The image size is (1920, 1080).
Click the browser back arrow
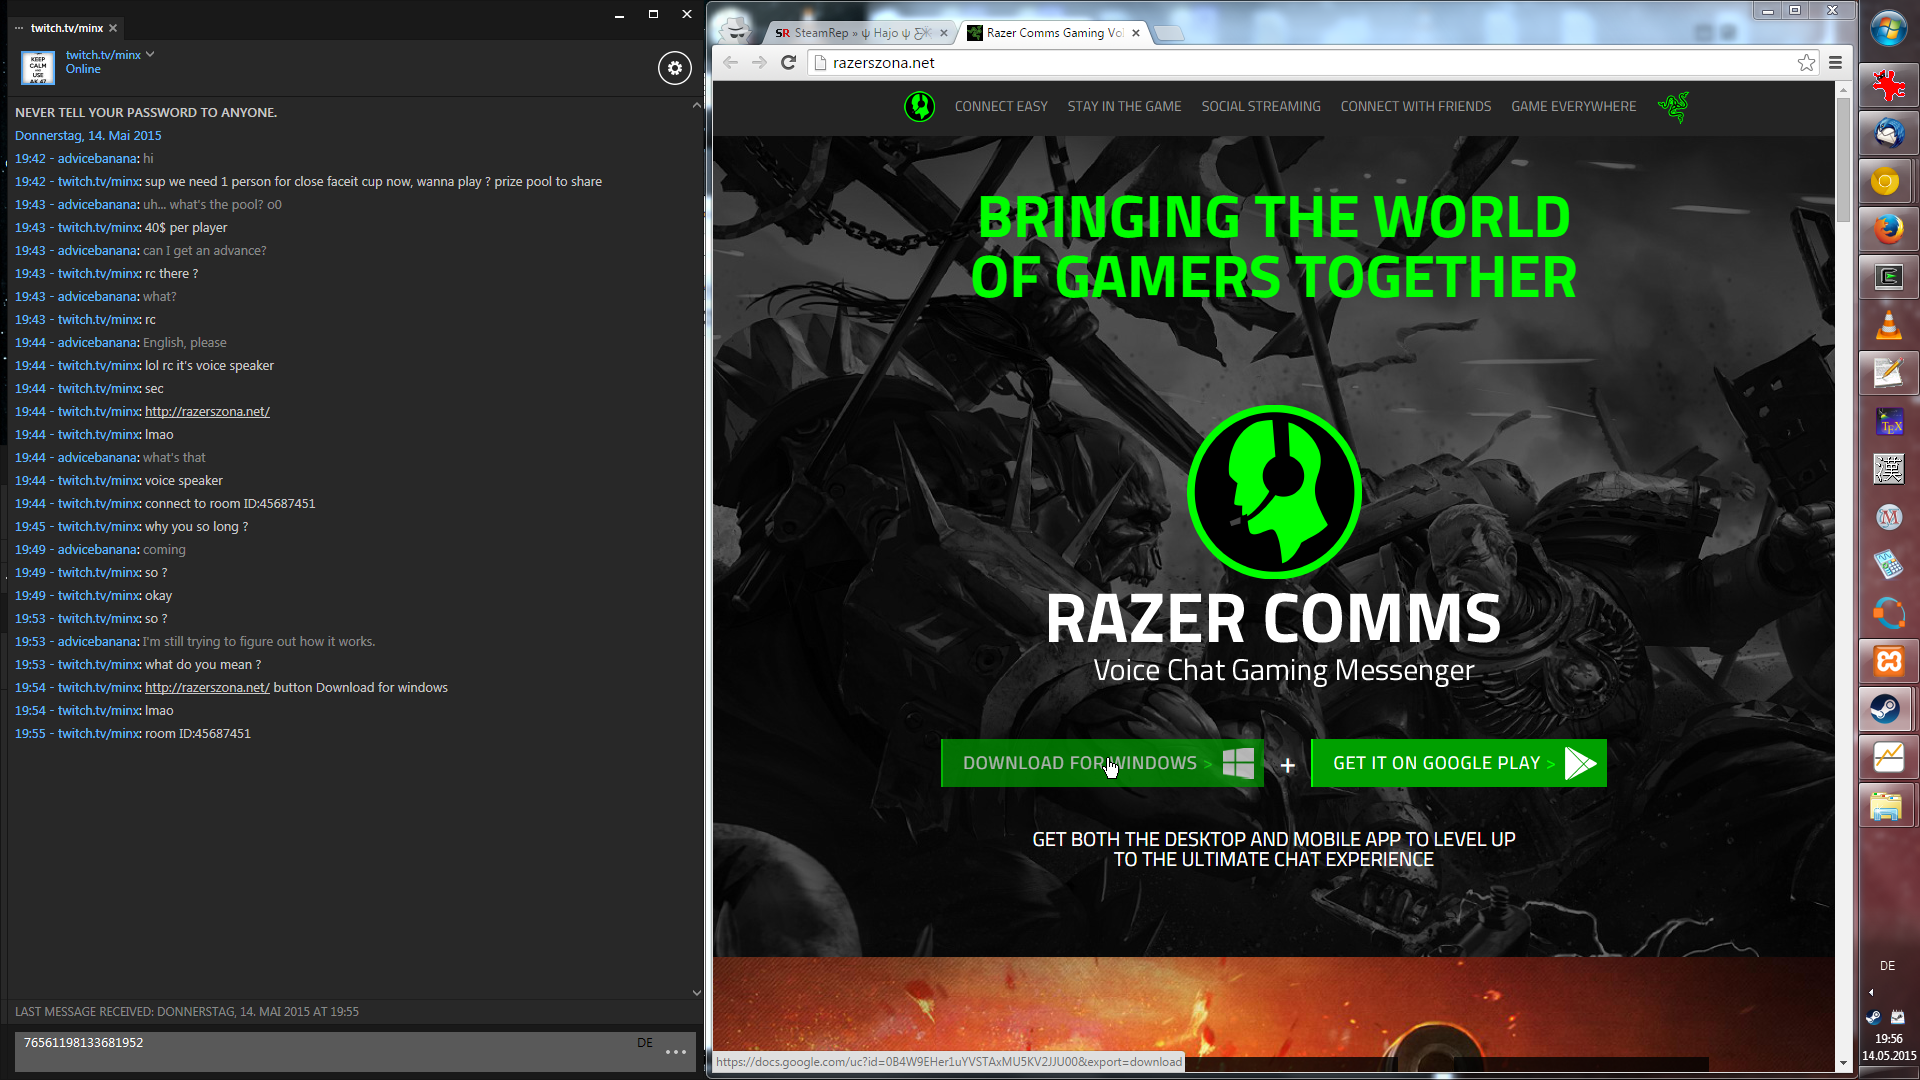click(x=730, y=63)
